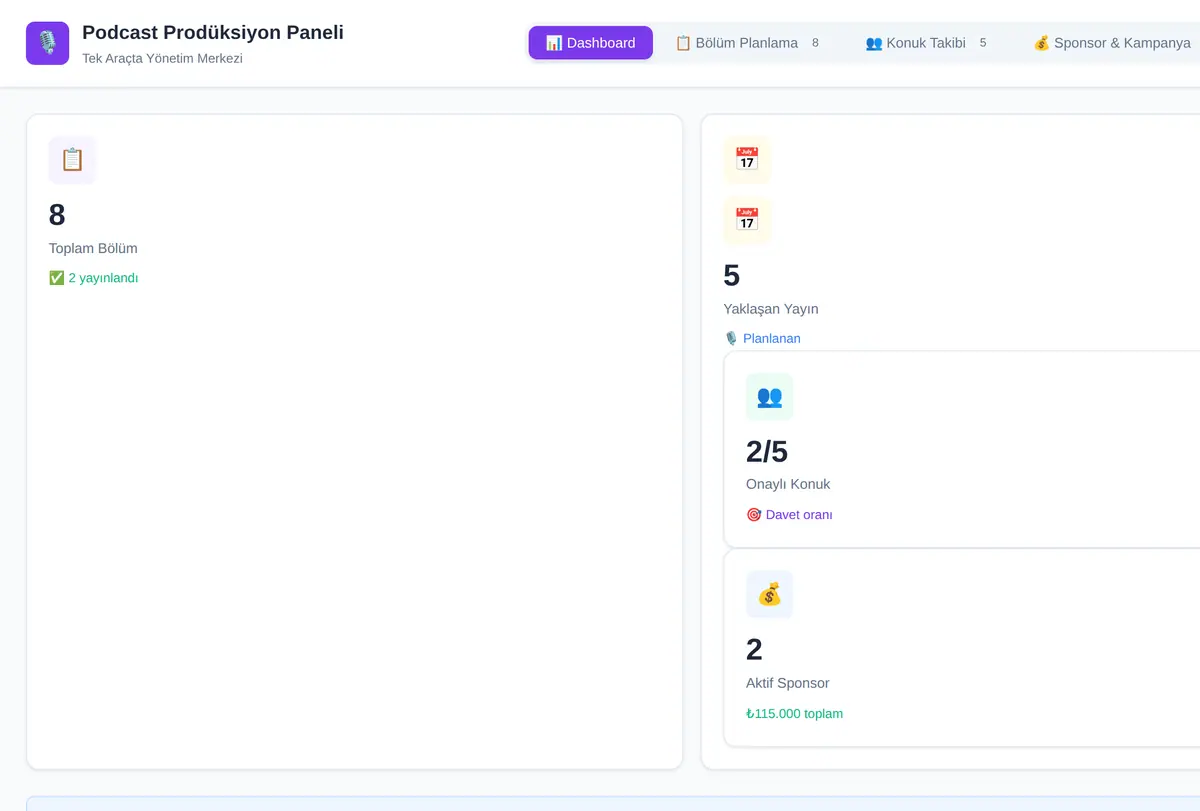The width and height of the screenshot is (1200, 811).
Task: Click the large 2 above Aktif Sponsor
Action: click(754, 650)
